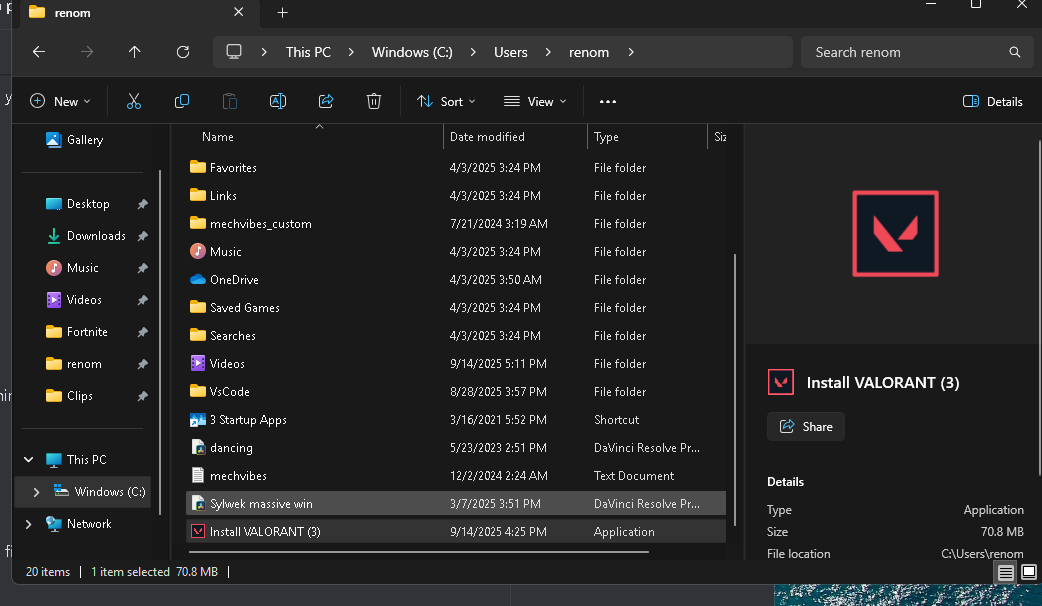Viewport: 1042px width, 606px height.
Task: Select the OneDrive cloud folder
Action: point(456,280)
